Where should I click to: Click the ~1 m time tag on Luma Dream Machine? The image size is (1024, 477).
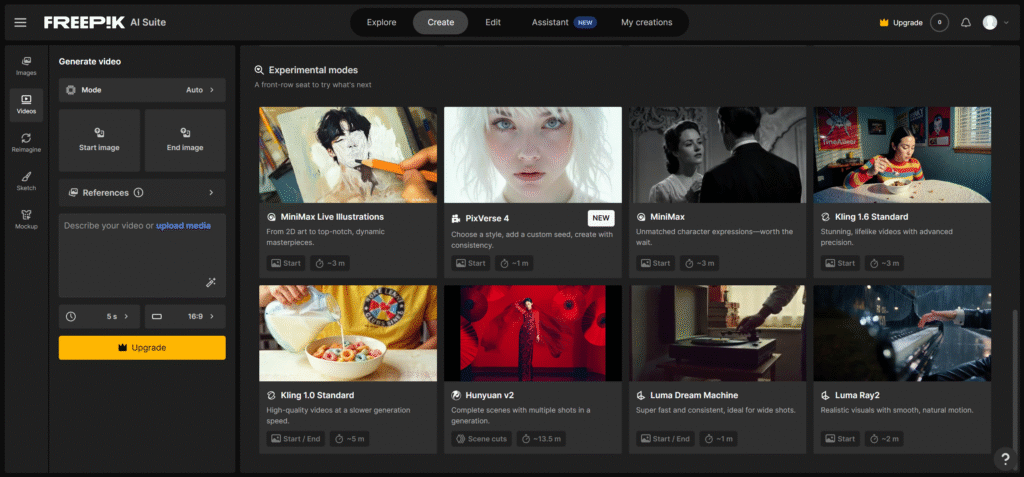[719, 438]
